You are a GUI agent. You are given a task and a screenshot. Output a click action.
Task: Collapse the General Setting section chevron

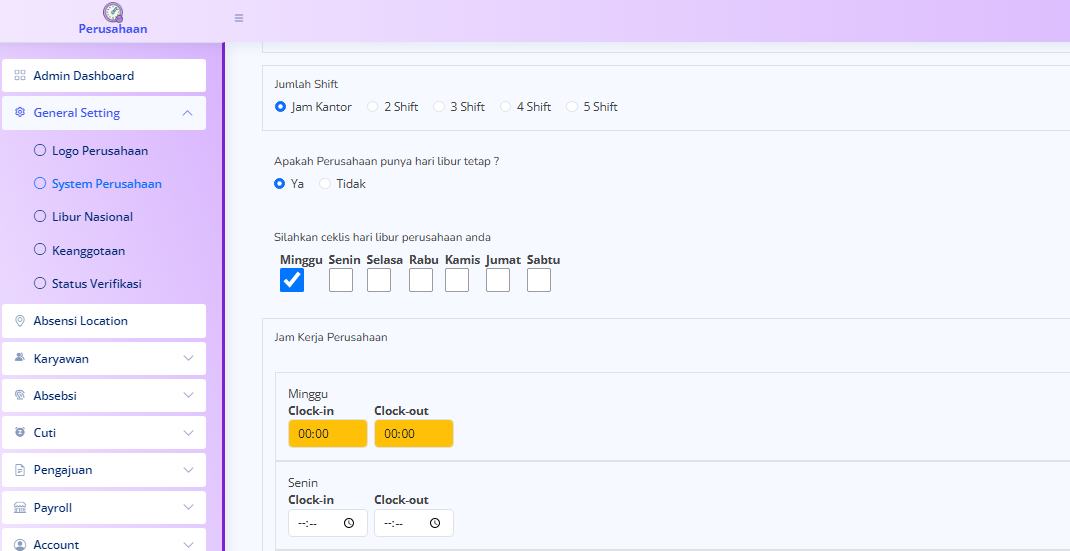coord(188,113)
